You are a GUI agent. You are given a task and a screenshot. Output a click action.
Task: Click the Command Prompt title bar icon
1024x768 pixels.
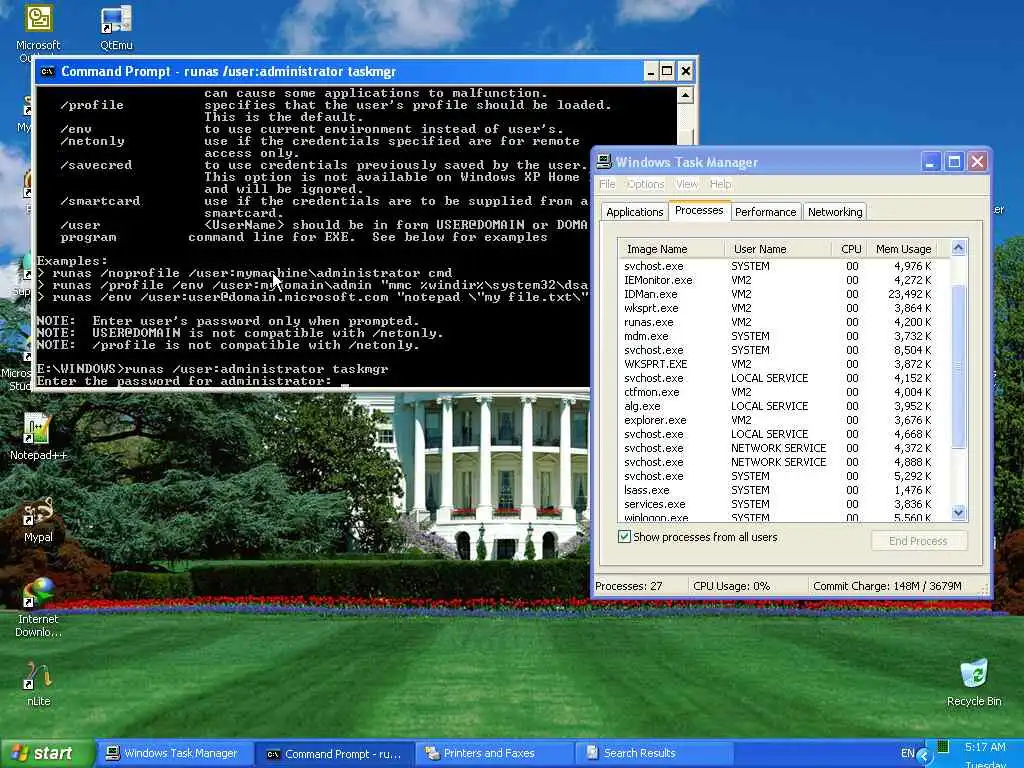tap(48, 71)
